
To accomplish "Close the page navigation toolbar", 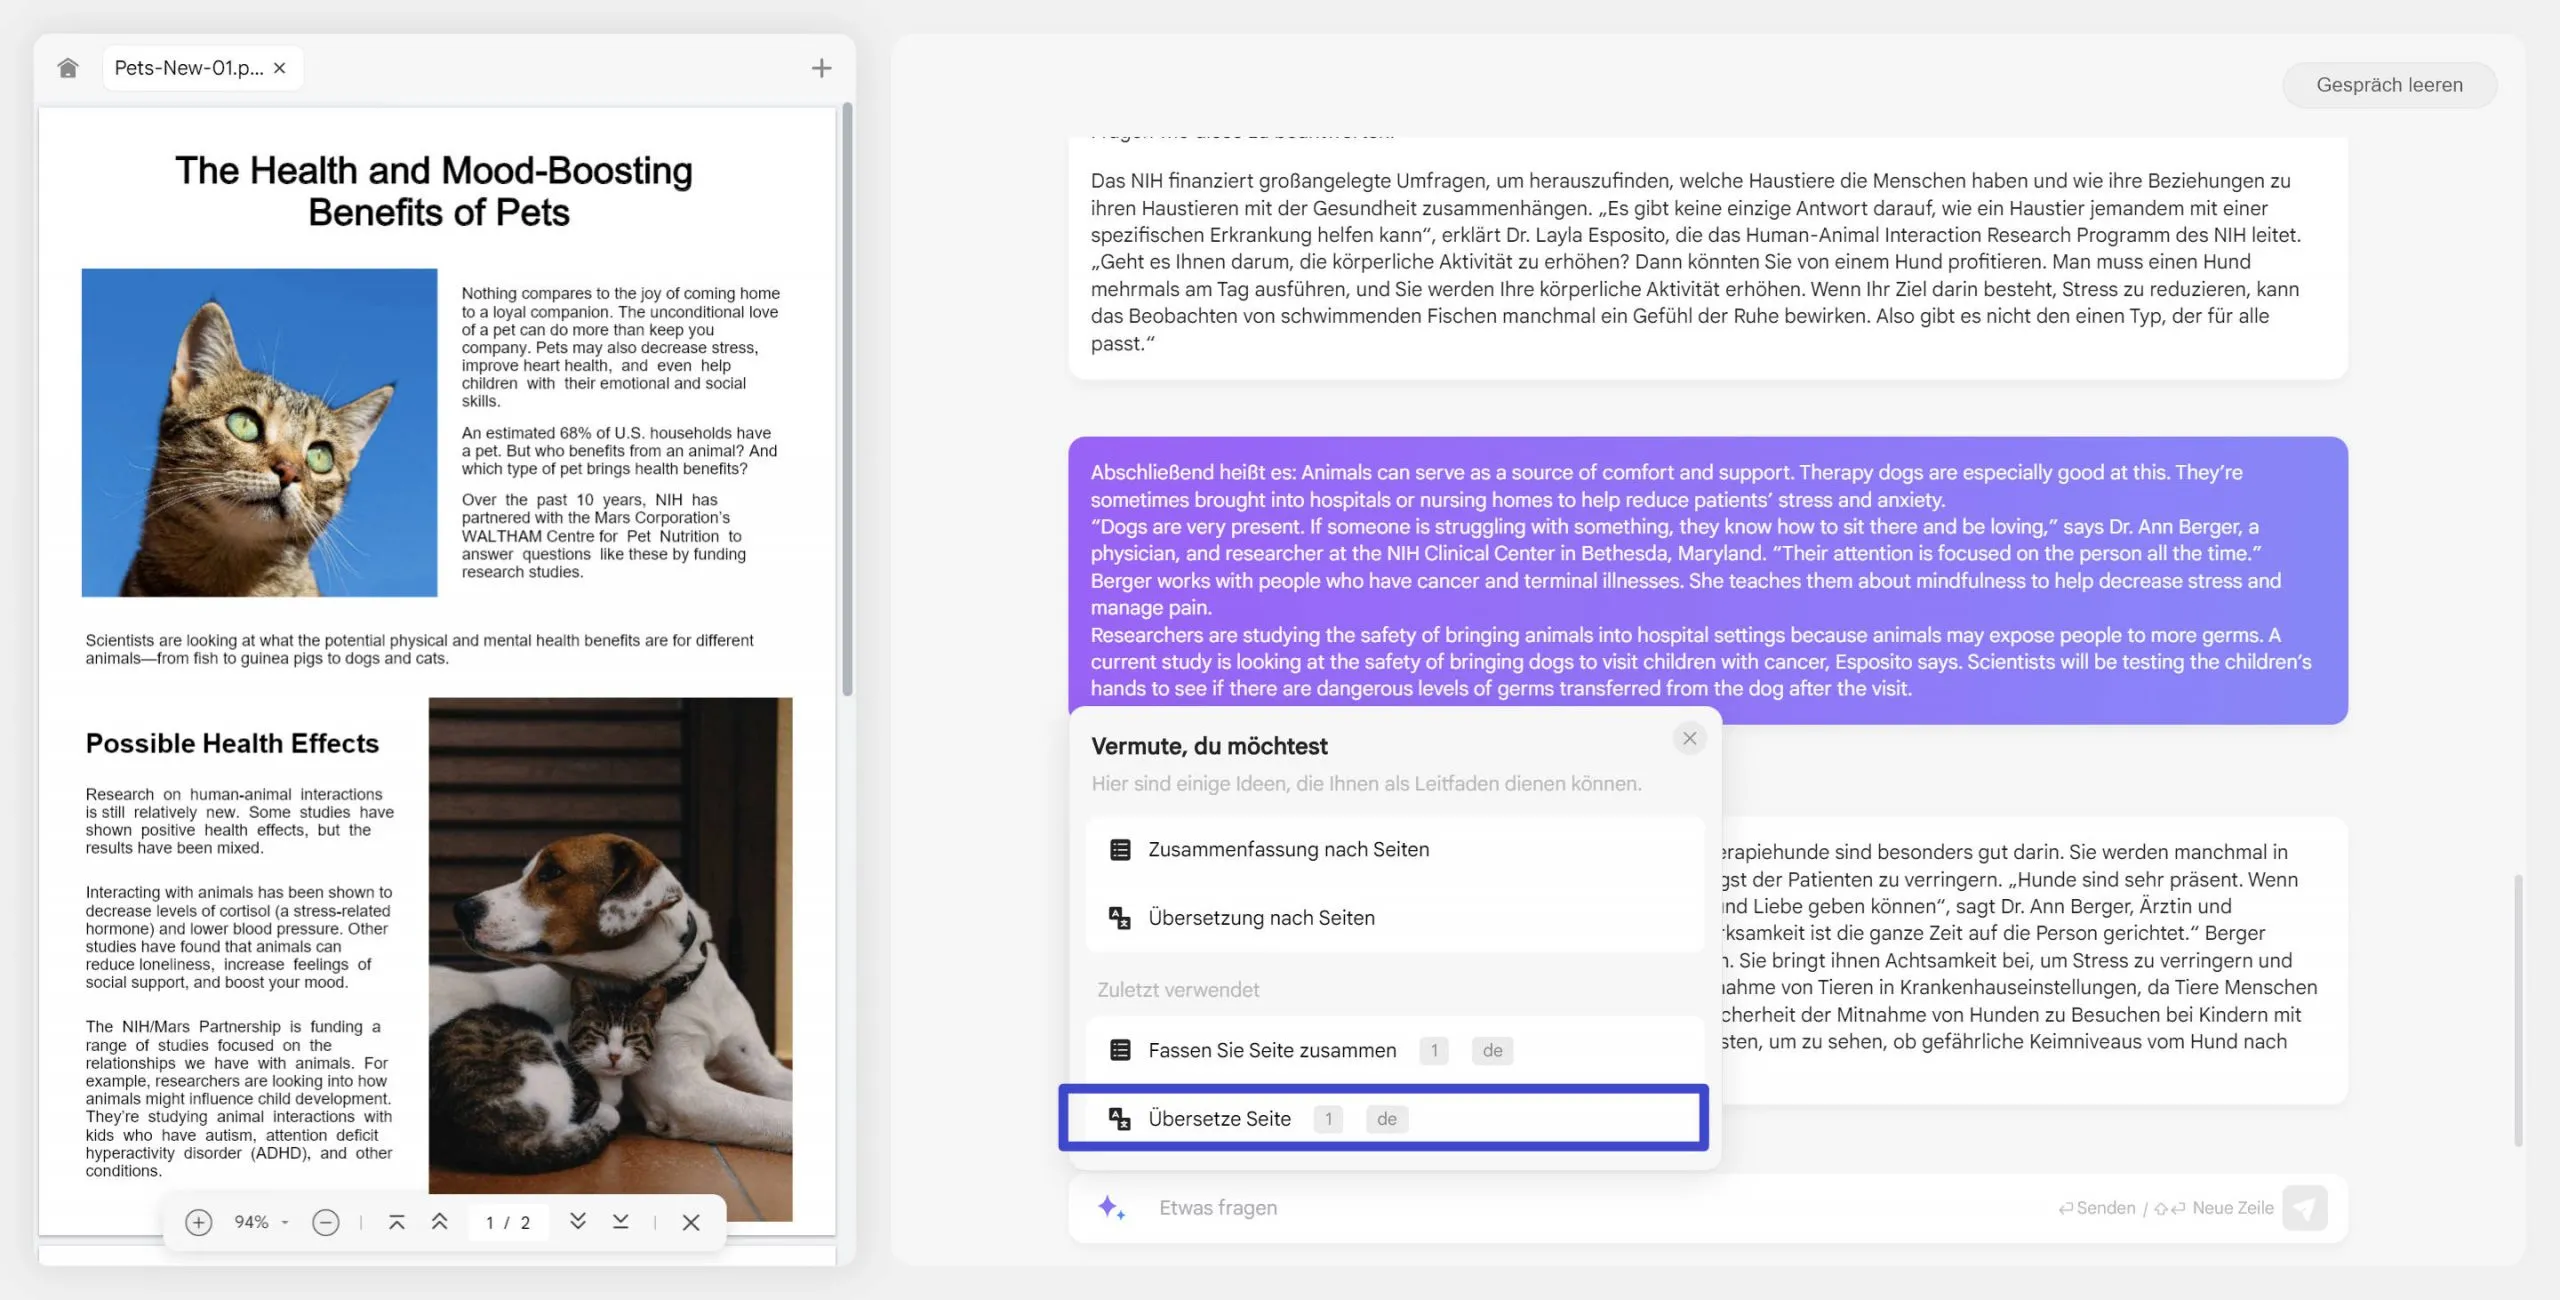I will (691, 1222).
